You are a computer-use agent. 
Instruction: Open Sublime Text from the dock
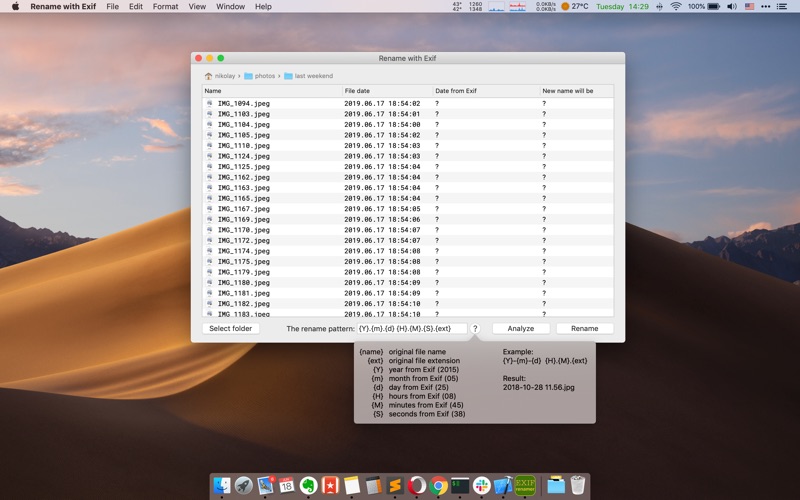(x=395, y=485)
